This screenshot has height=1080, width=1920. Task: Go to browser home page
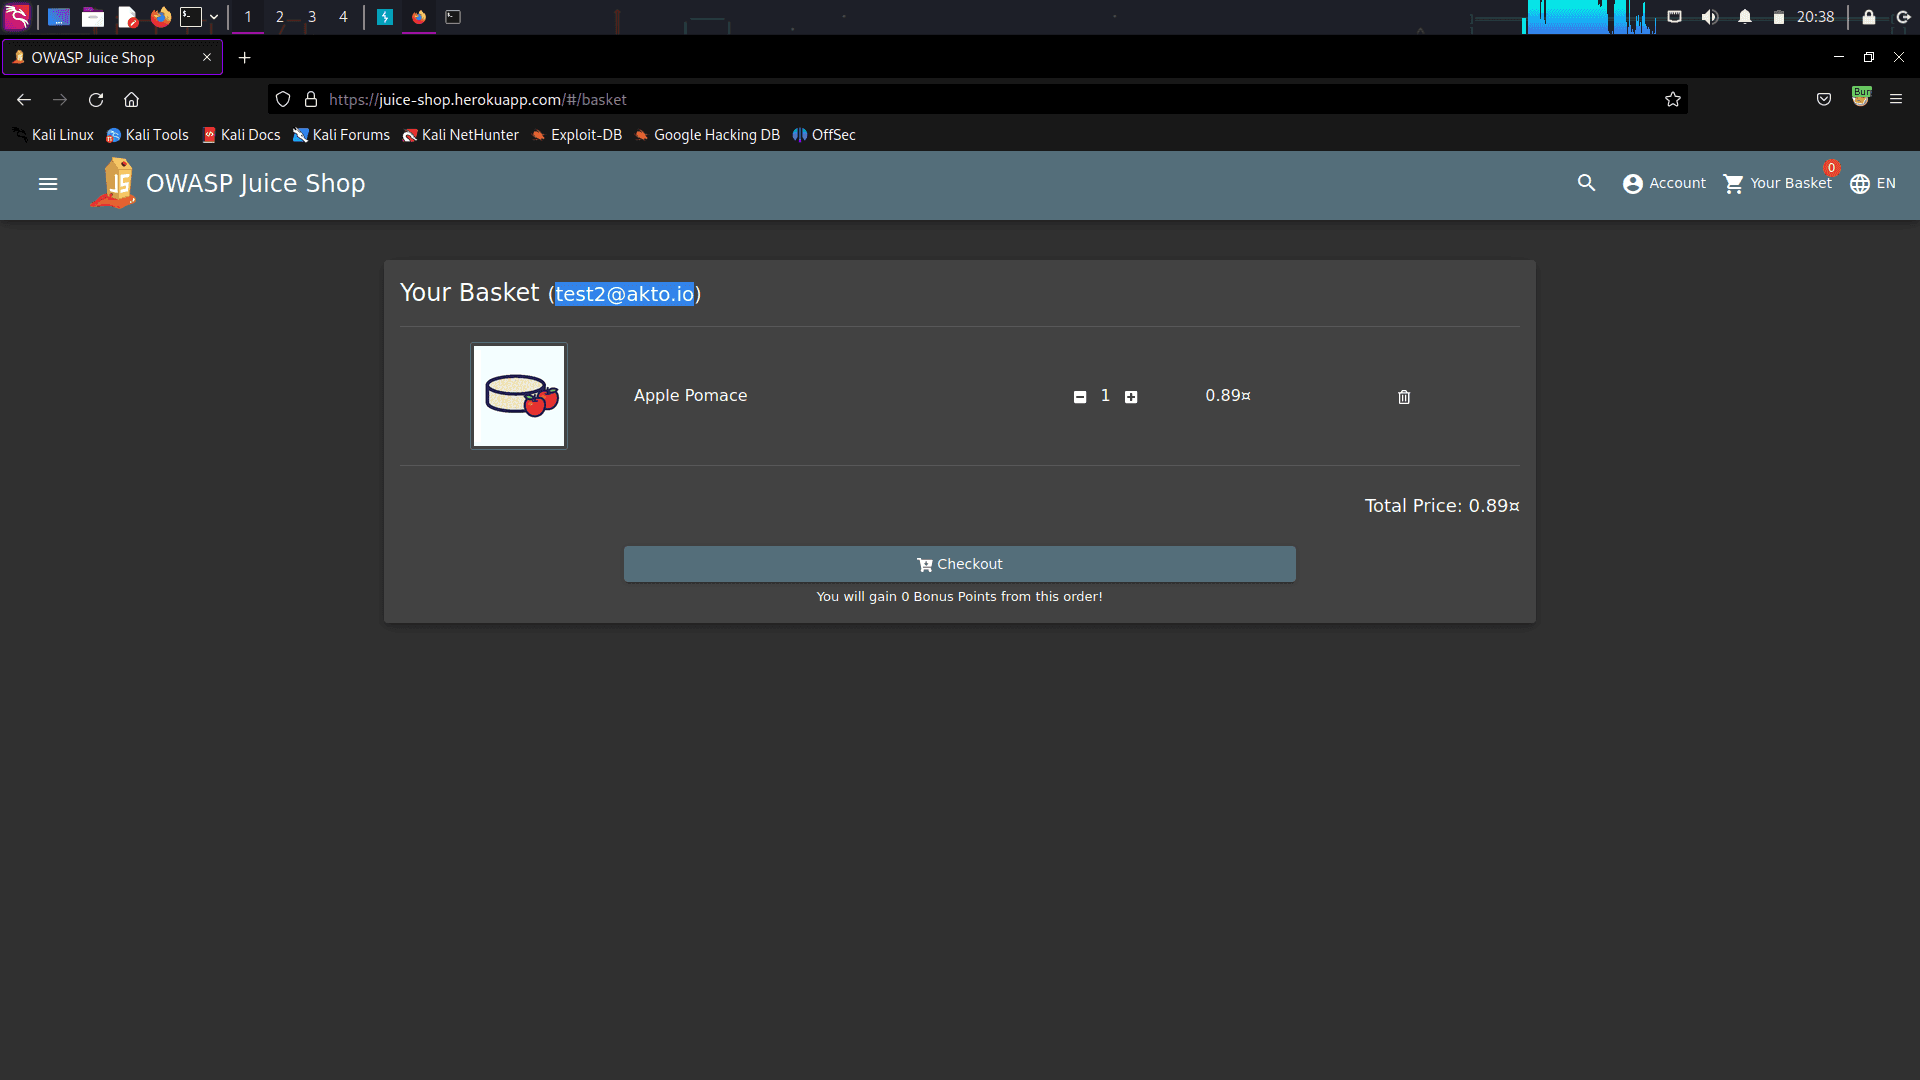point(131,99)
